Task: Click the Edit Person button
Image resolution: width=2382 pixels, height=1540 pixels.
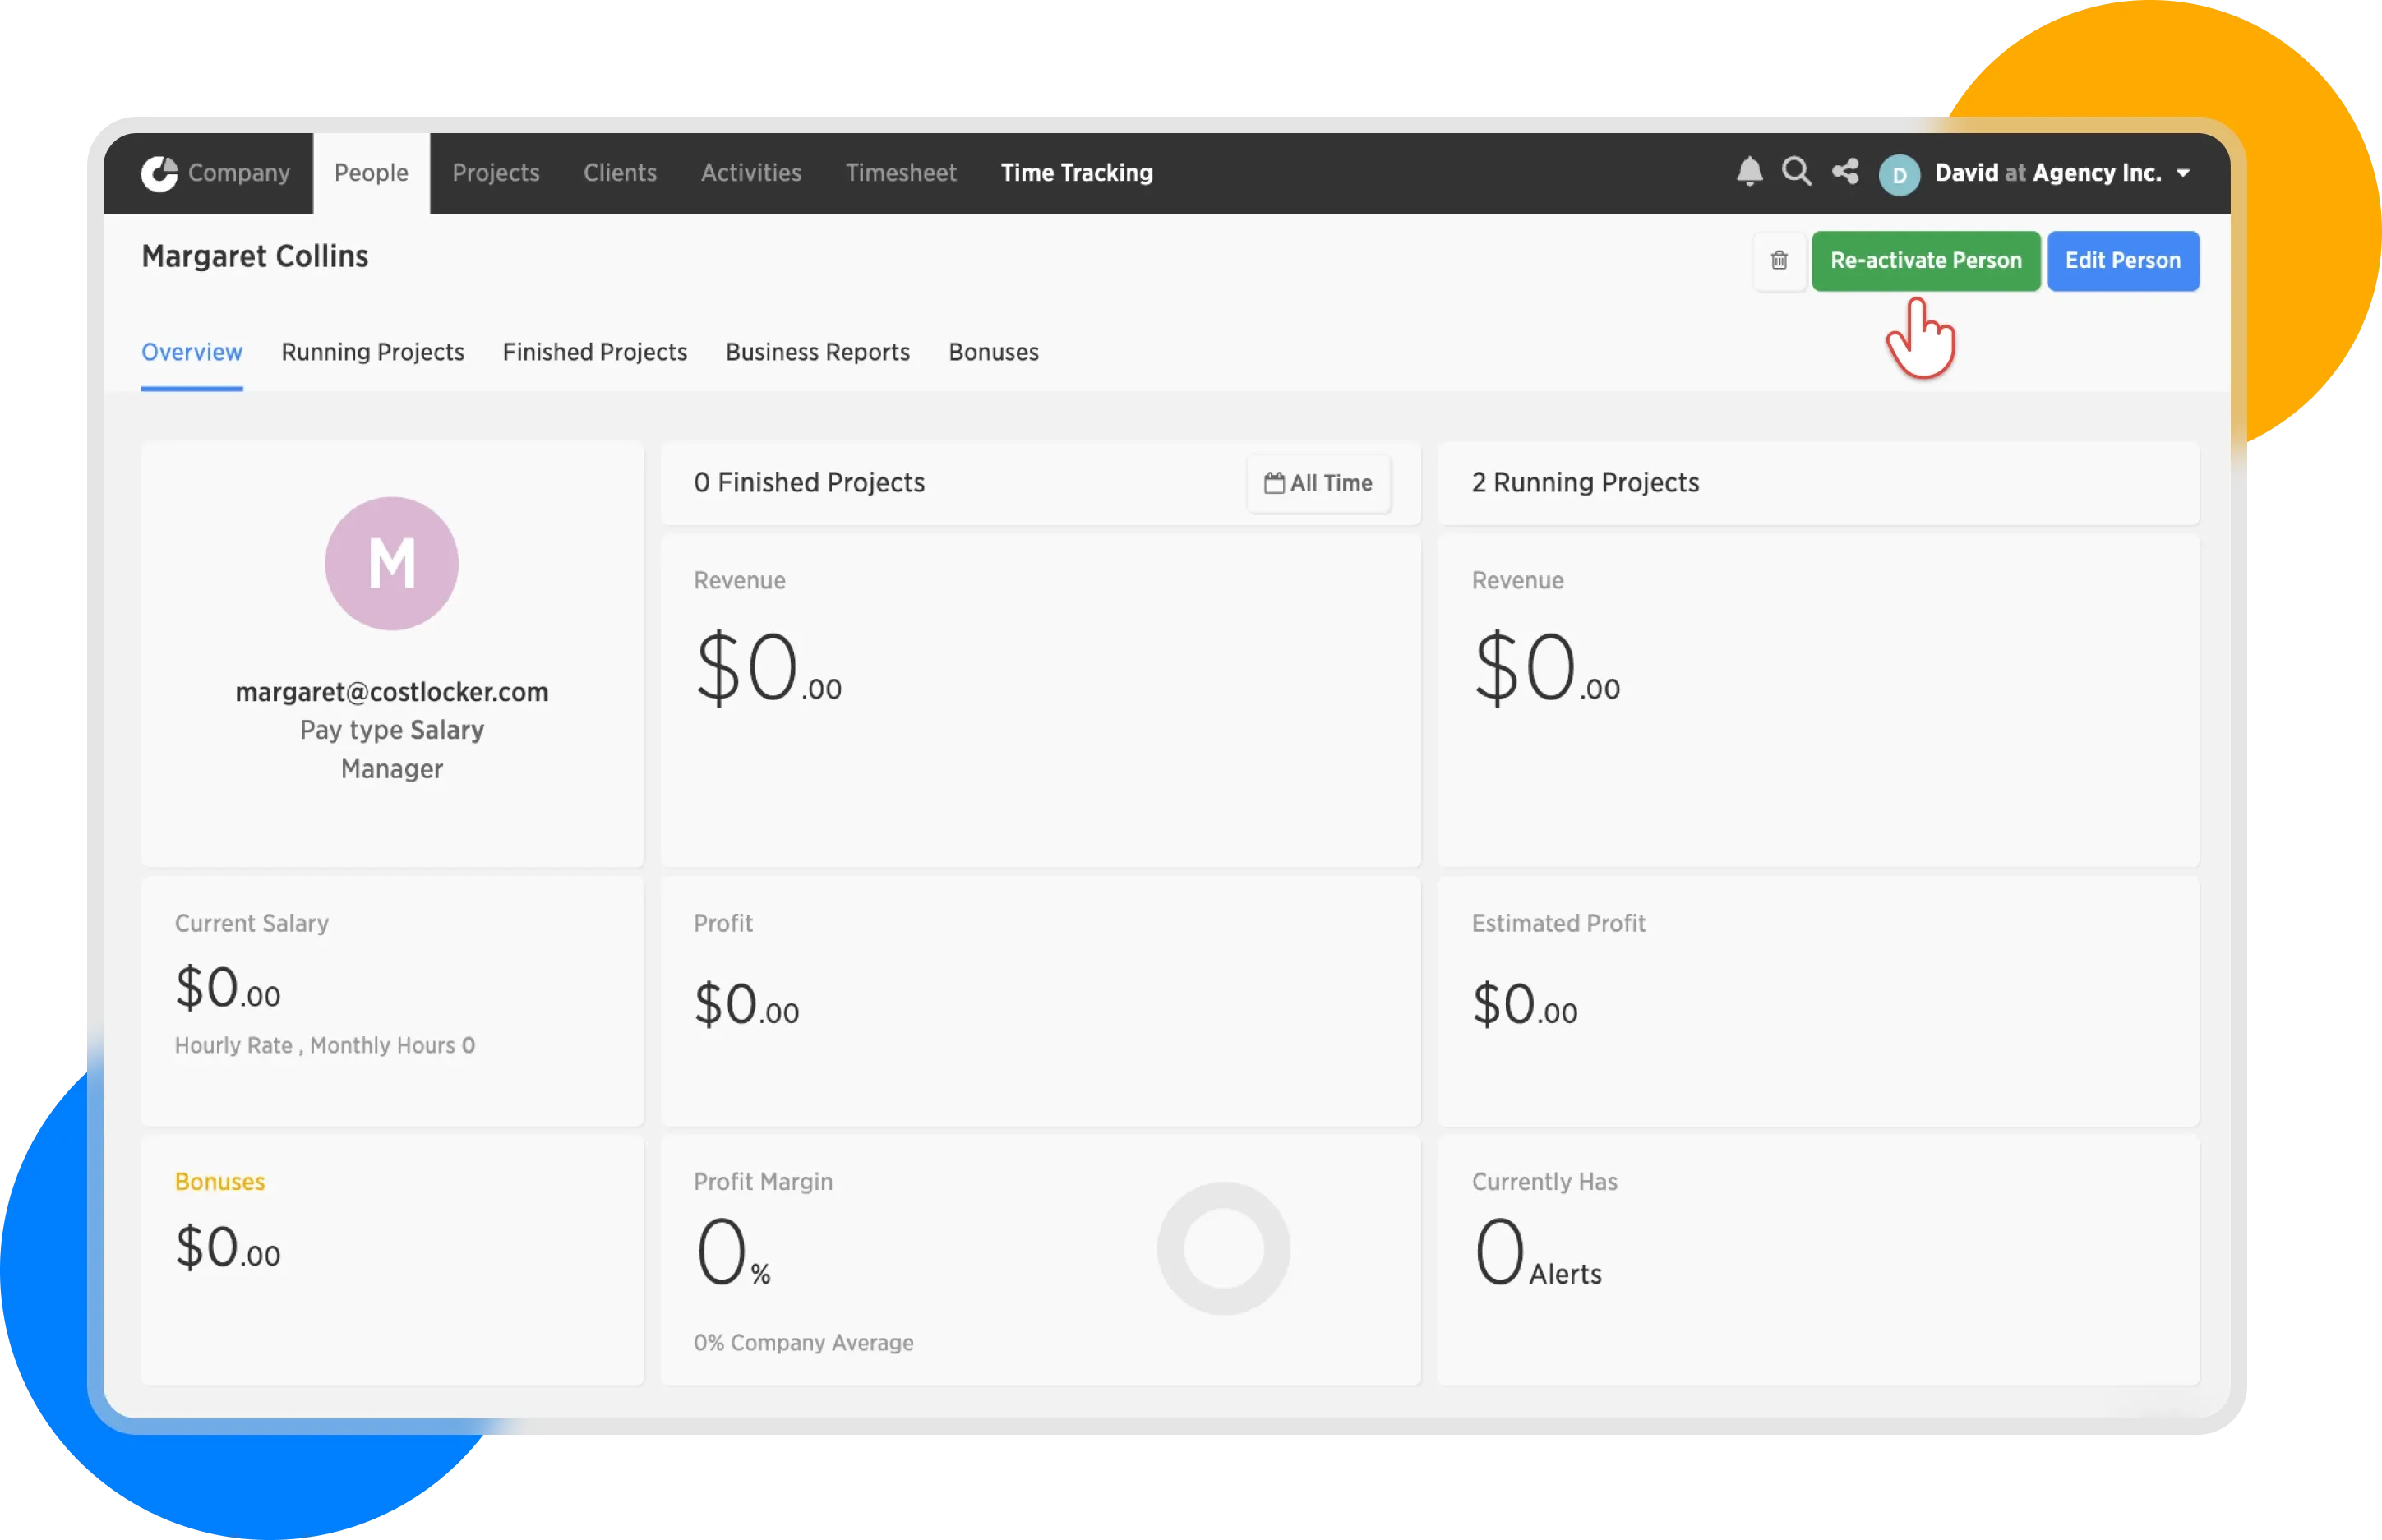Action: click(x=2122, y=261)
